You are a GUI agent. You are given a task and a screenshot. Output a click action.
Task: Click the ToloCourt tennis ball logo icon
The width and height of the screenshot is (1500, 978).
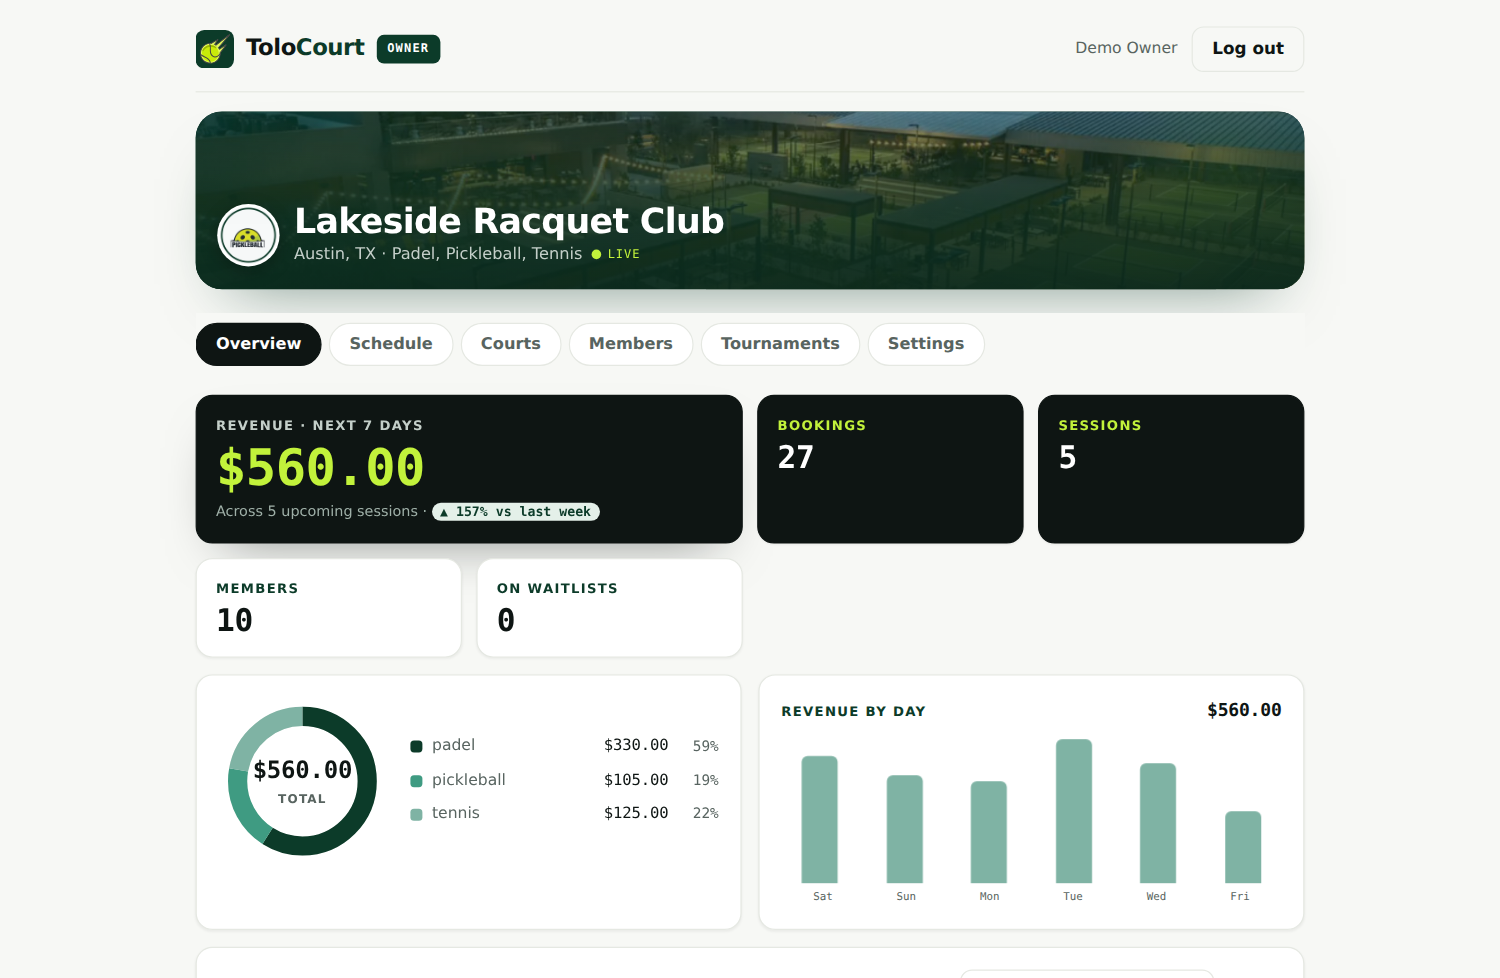pos(215,49)
